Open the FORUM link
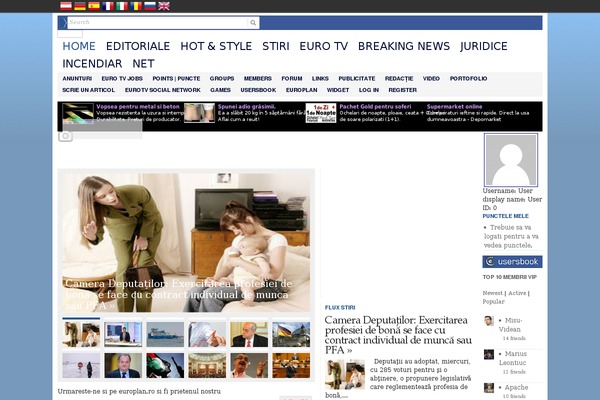 pos(292,78)
